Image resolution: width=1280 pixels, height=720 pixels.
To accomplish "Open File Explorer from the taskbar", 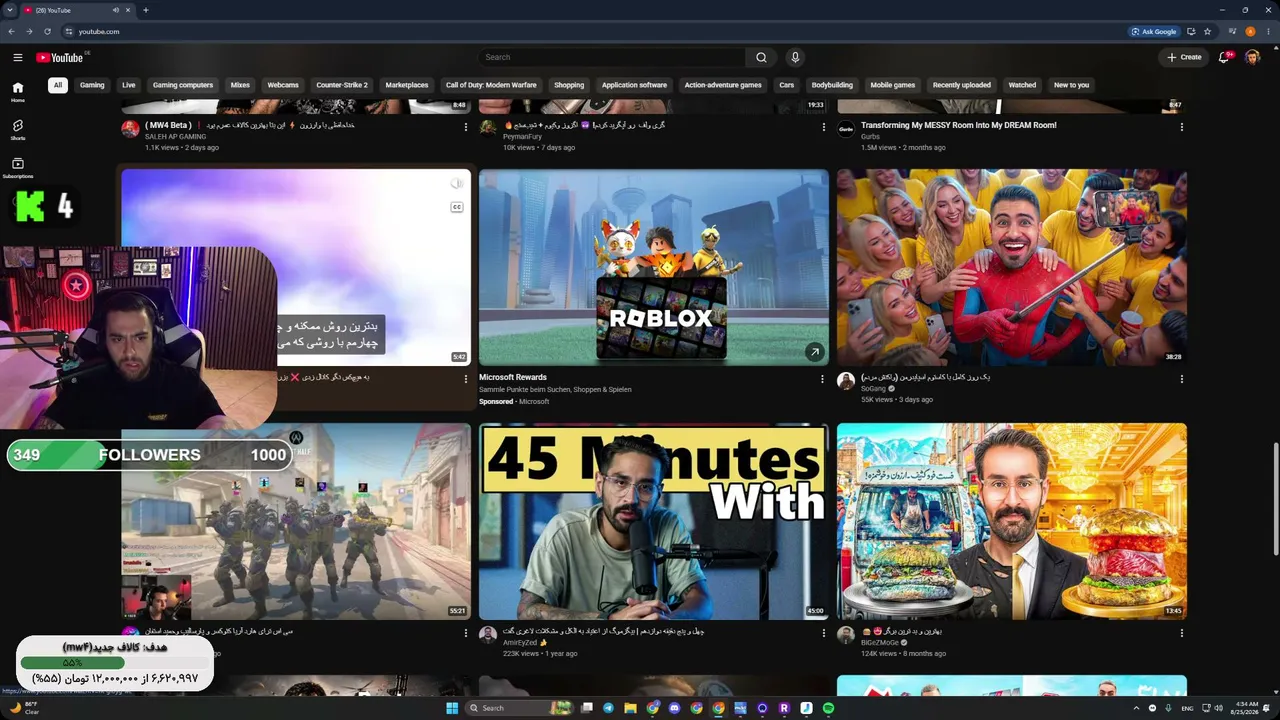I will point(631,708).
